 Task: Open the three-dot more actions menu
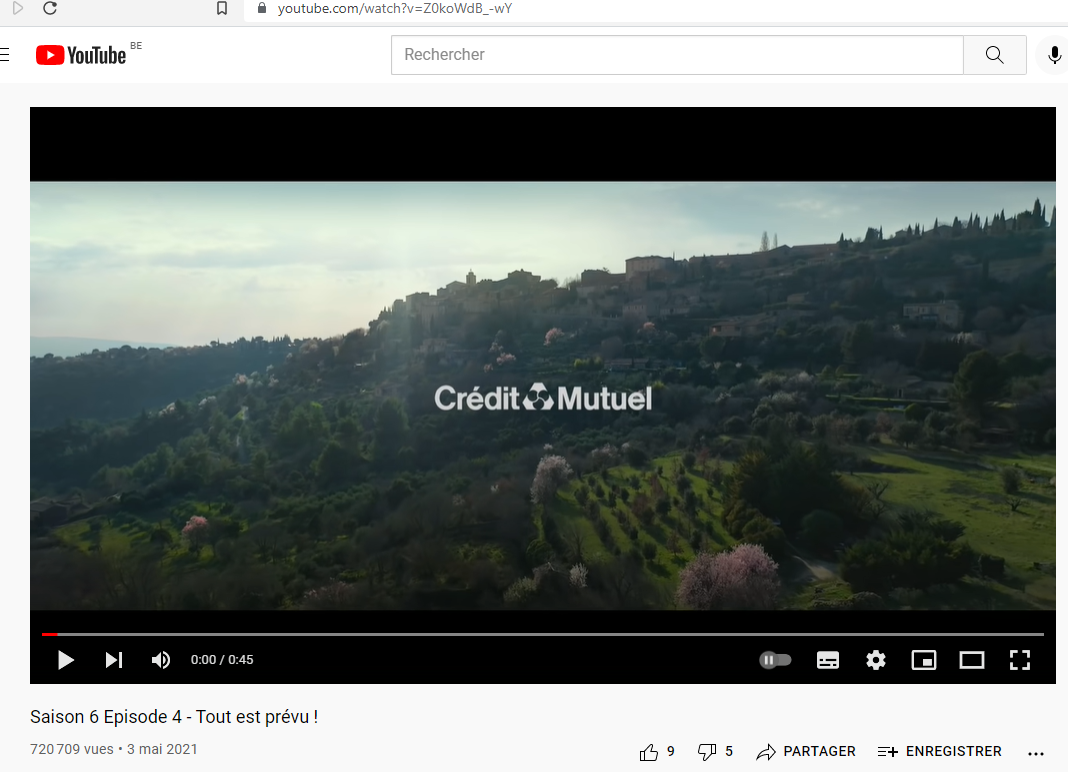1035,753
